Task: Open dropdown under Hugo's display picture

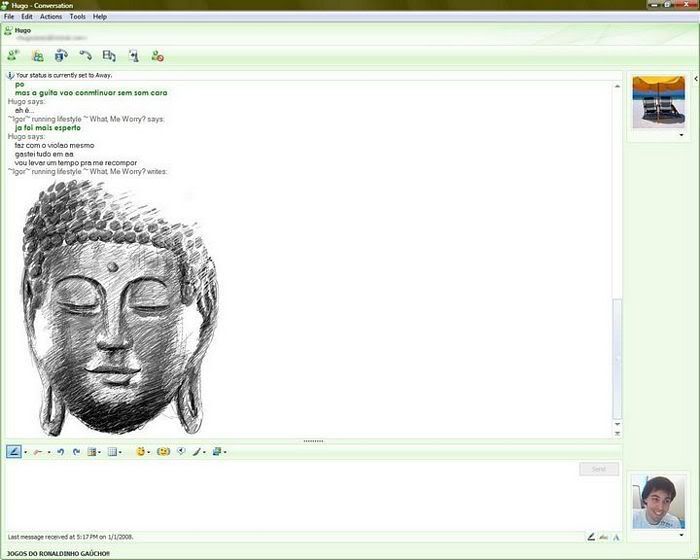Action: 681,135
